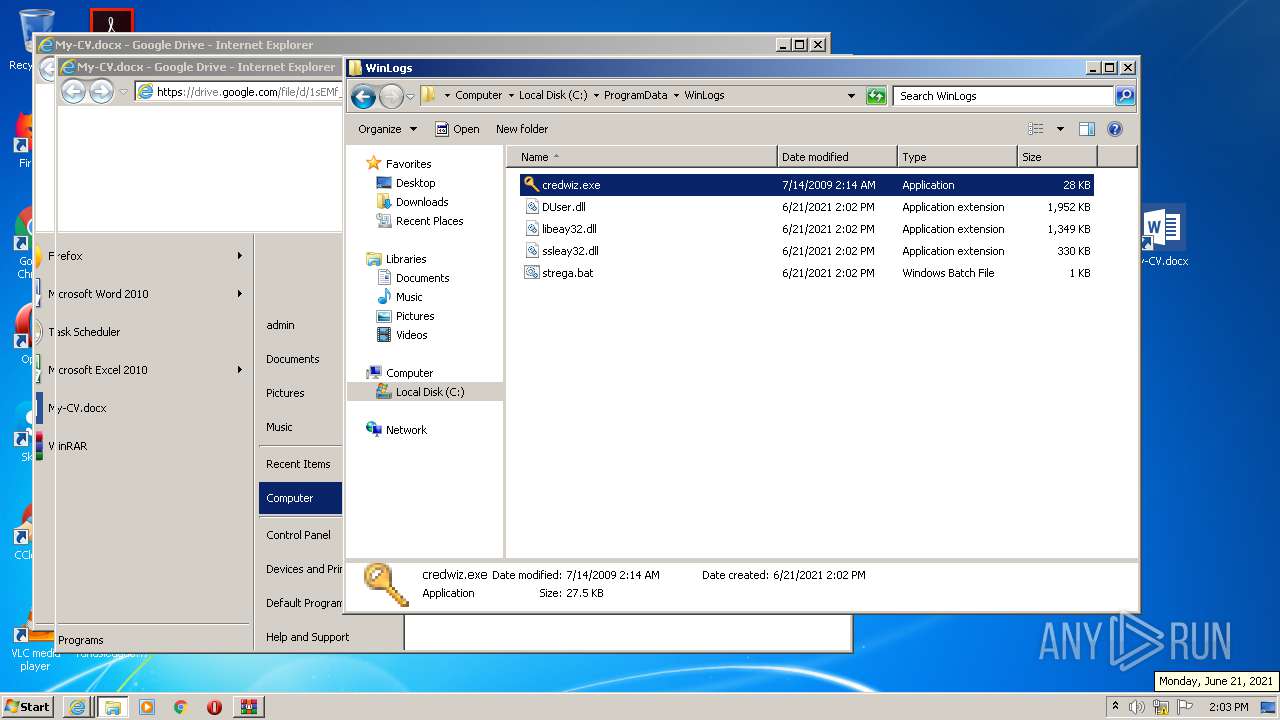The image size is (1280, 720).
Task: Click the Back arrow in Internet Explorer
Action: pyautogui.click(x=73, y=92)
